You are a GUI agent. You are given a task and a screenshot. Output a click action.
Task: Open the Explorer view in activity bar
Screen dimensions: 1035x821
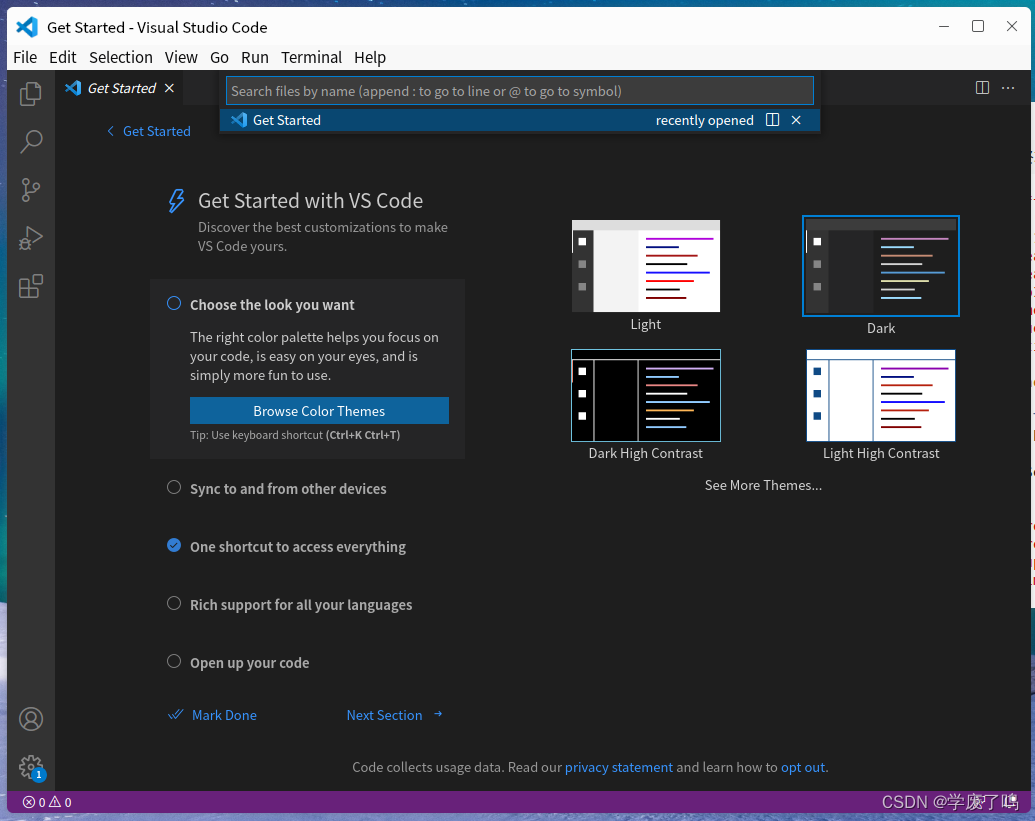click(30, 94)
